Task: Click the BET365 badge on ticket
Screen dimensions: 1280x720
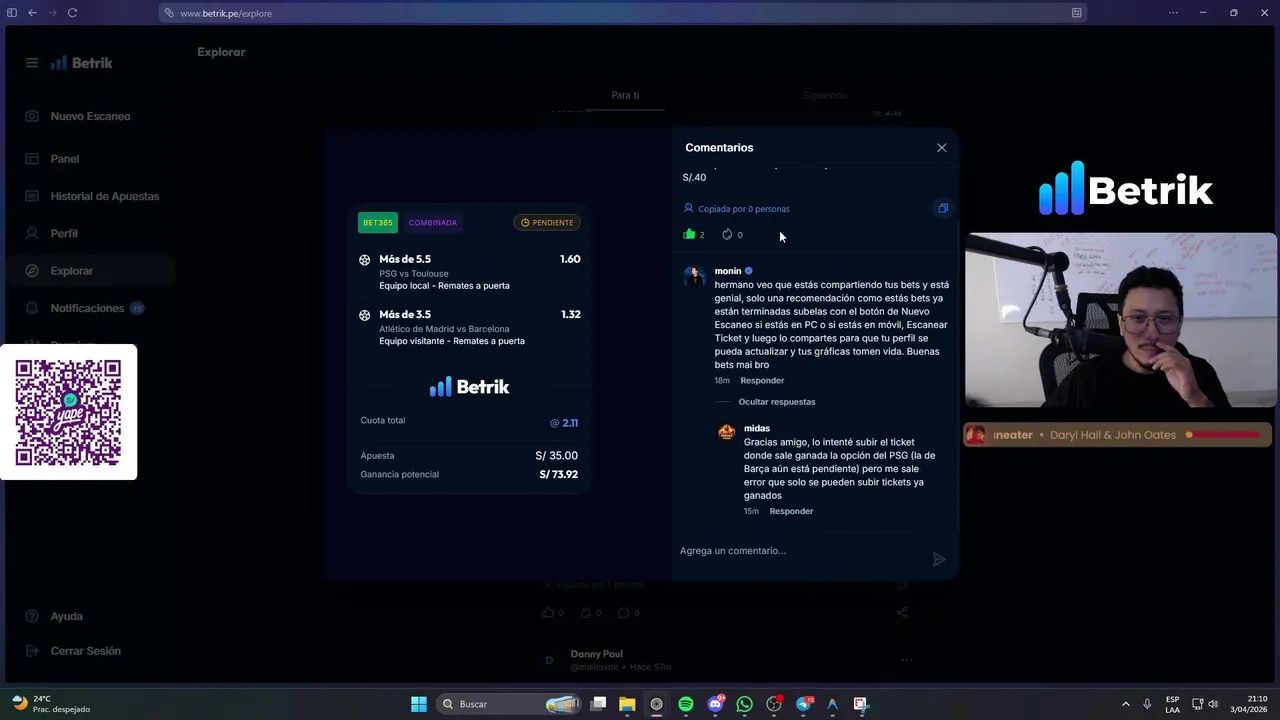Action: point(377,223)
